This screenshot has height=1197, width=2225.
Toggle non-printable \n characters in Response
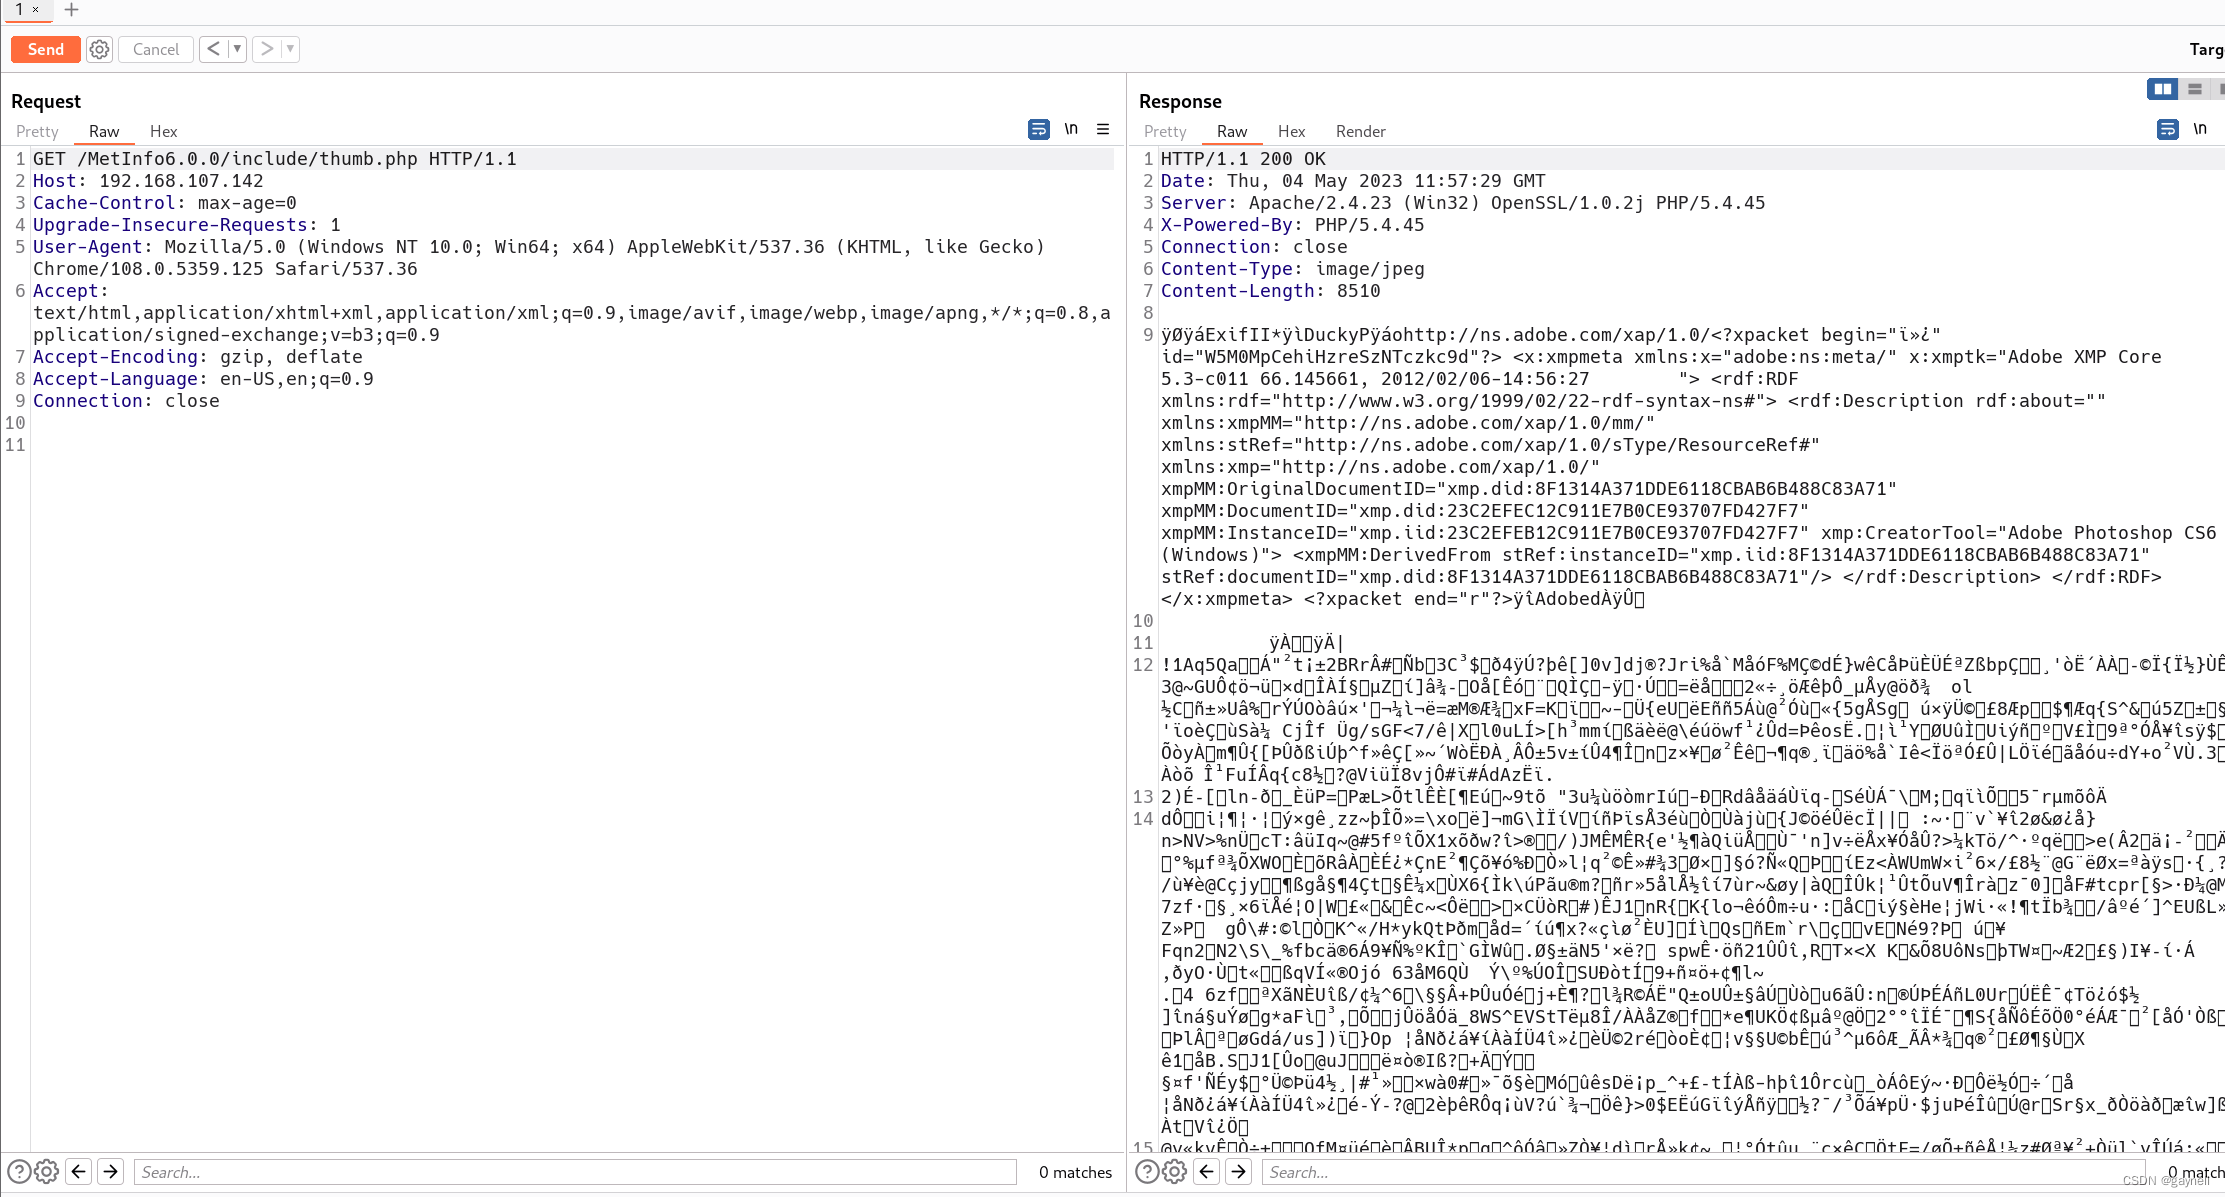coord(2200,129)
